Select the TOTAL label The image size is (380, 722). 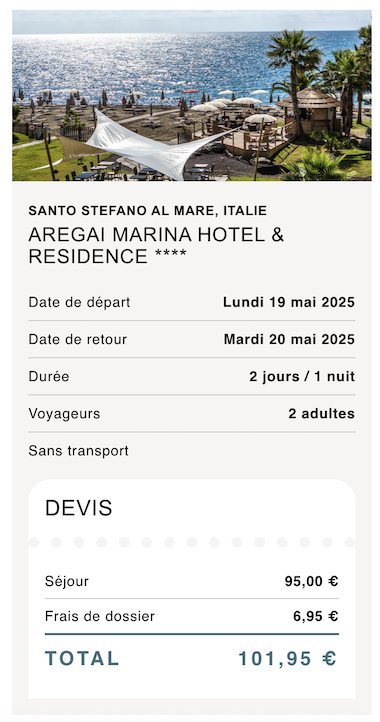click(82, 658)
